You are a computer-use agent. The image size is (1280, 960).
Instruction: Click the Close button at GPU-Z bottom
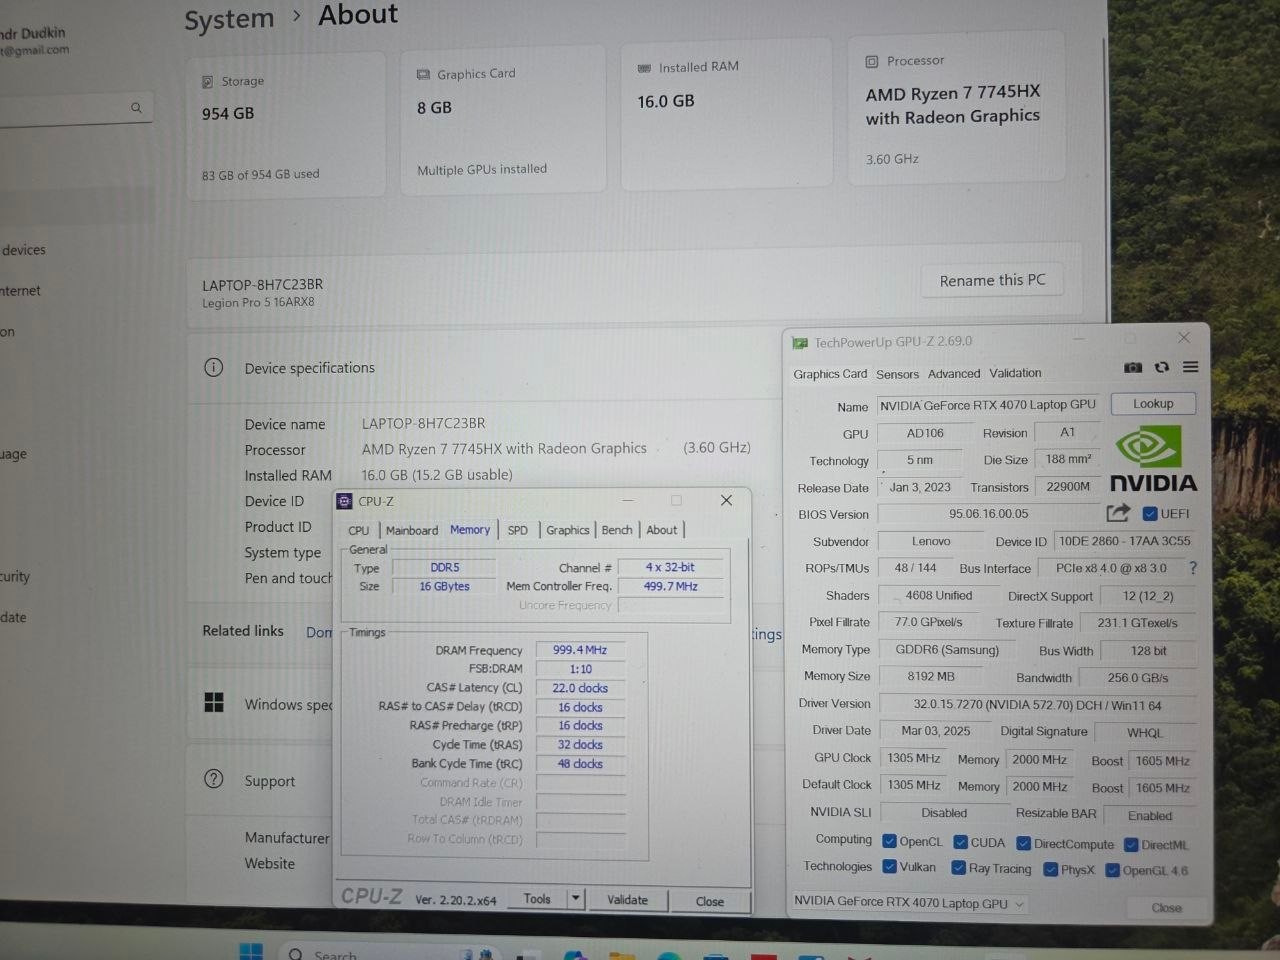click(x=1166, y=908)
